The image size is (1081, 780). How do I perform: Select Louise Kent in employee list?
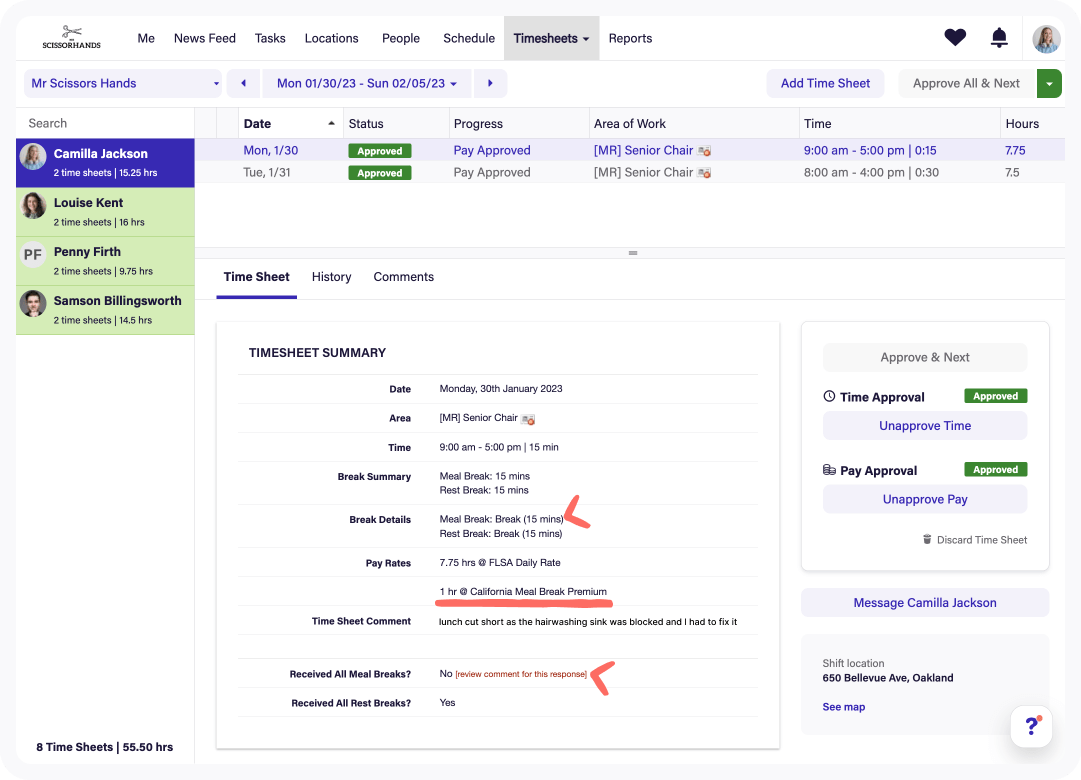[105, 212]
